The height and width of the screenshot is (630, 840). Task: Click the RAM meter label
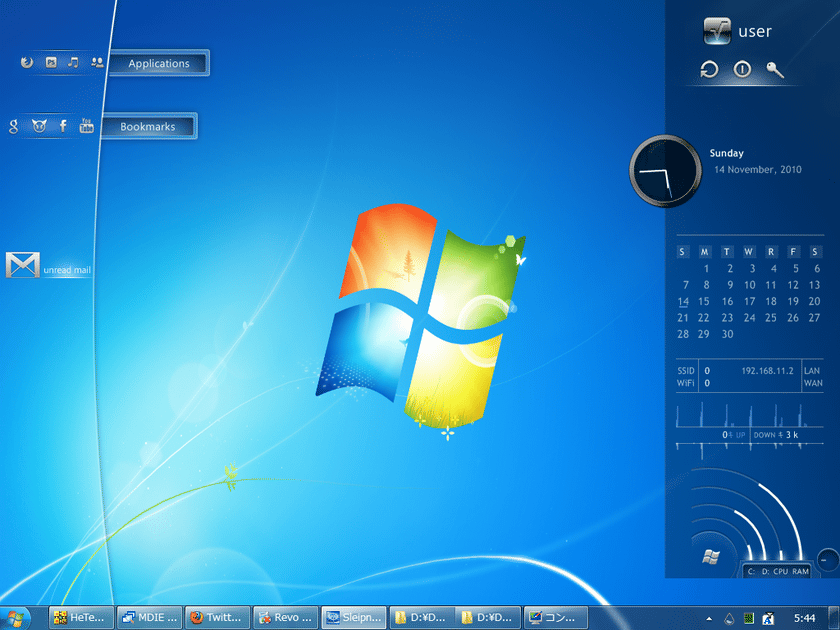pos(800,572)
